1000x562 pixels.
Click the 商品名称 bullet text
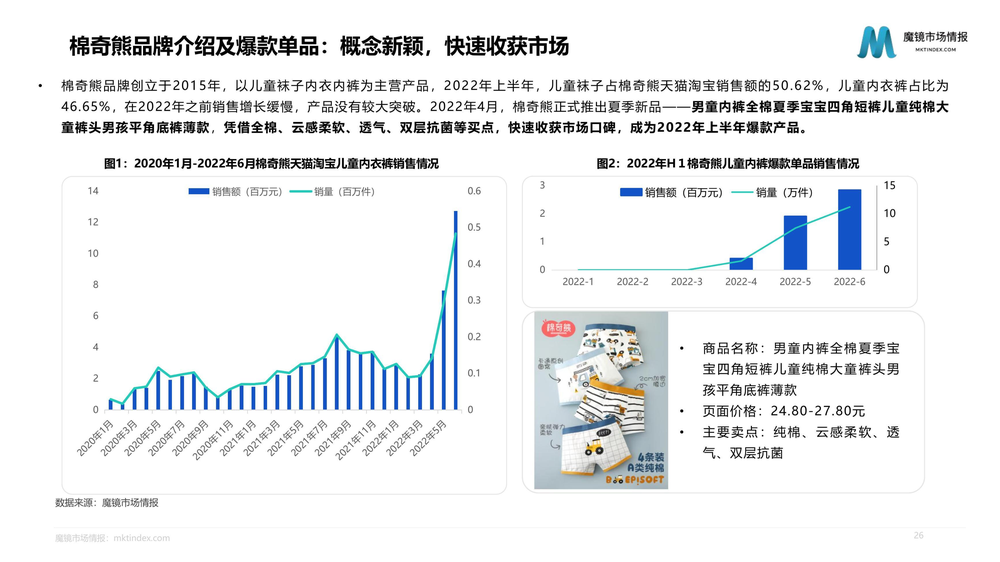(x=801, y=369)
